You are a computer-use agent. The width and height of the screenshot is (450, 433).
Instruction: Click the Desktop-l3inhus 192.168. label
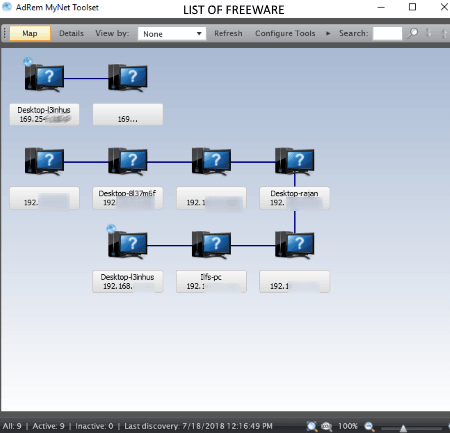[x=128, y=282]
